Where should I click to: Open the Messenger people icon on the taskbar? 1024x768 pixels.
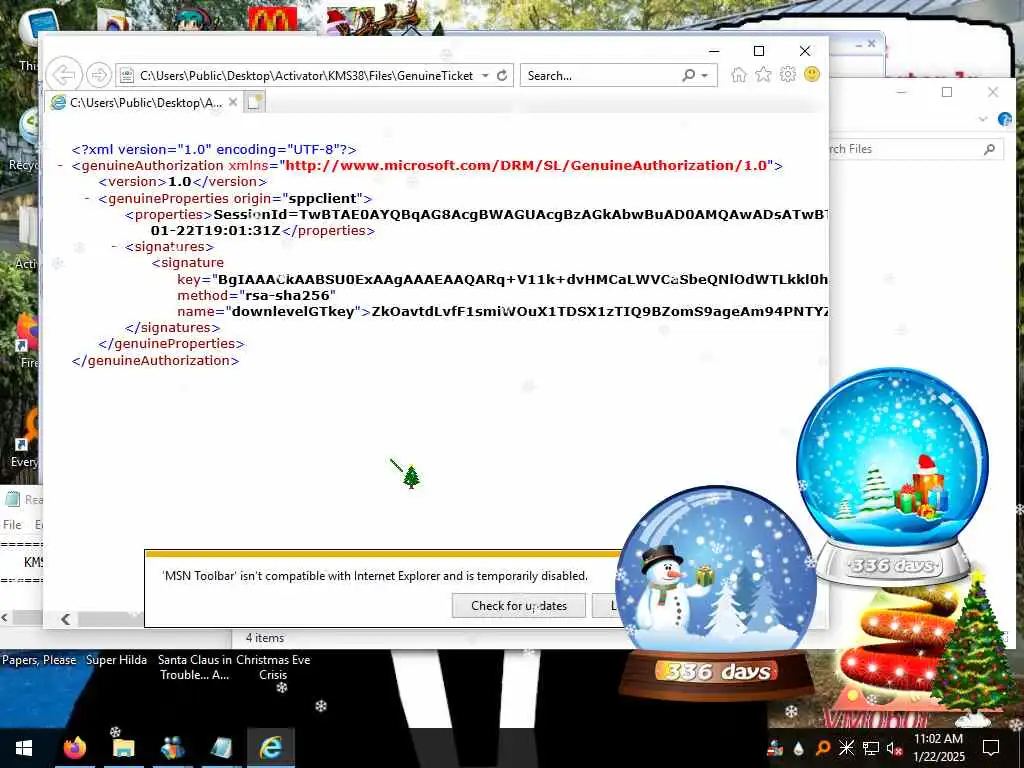(172, 748)
